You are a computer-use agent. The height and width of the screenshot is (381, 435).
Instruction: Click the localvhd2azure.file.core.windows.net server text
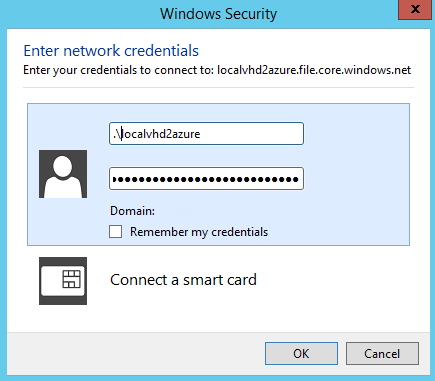pos(314,70)
